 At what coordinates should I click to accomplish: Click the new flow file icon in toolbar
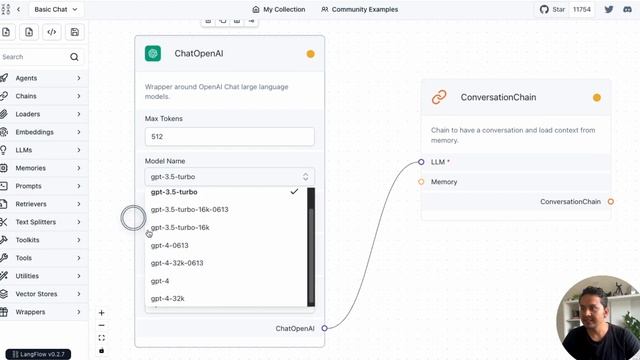click(6, 32)
